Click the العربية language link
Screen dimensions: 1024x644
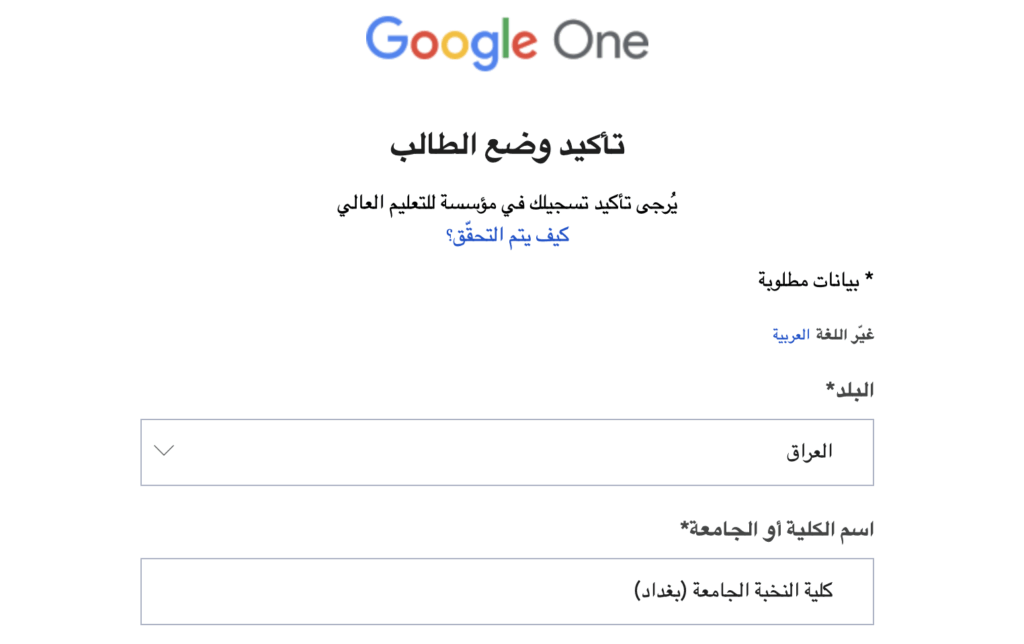click(x=790, y=335)
